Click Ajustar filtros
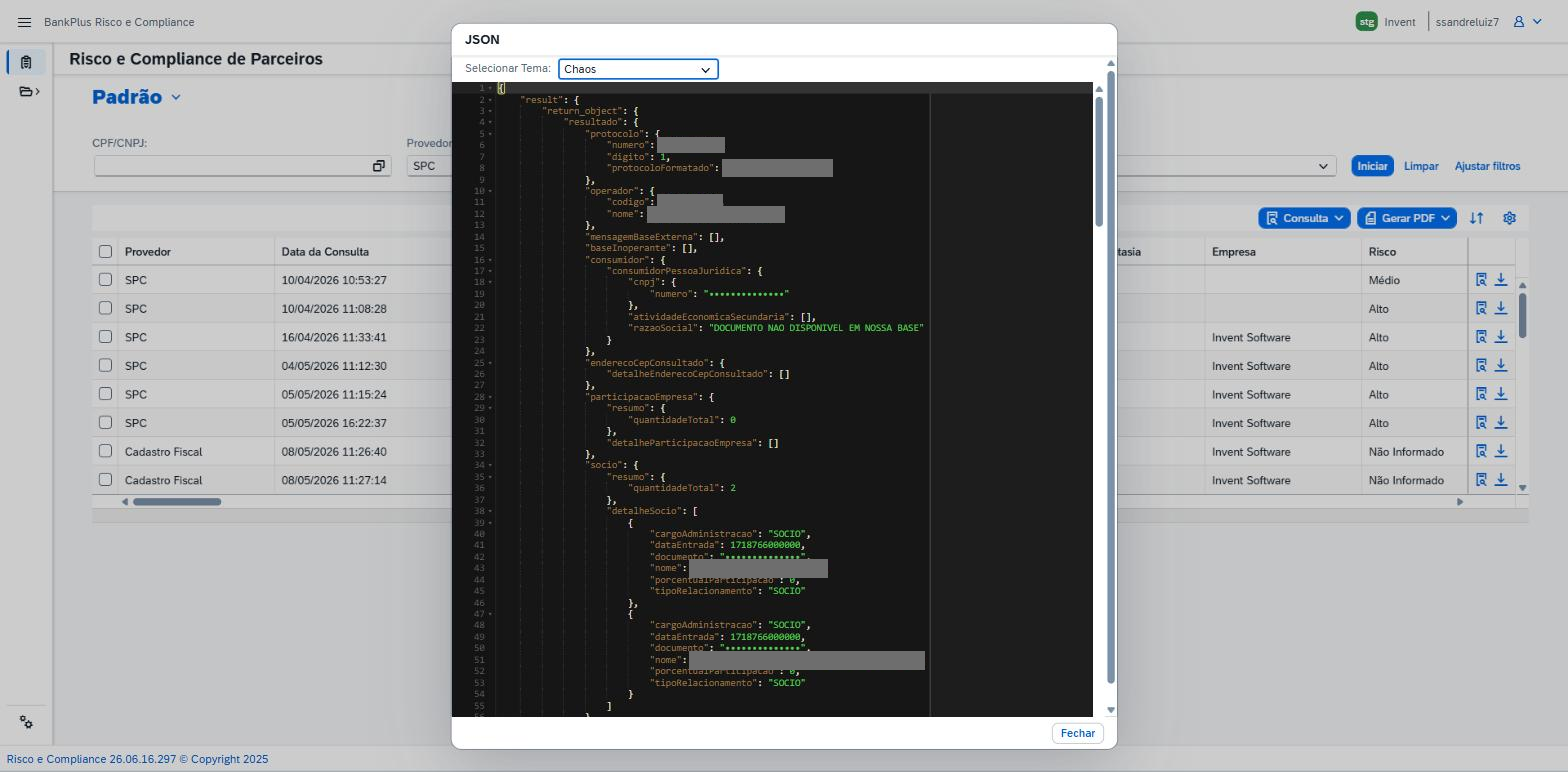 [x=1487, y=166]
